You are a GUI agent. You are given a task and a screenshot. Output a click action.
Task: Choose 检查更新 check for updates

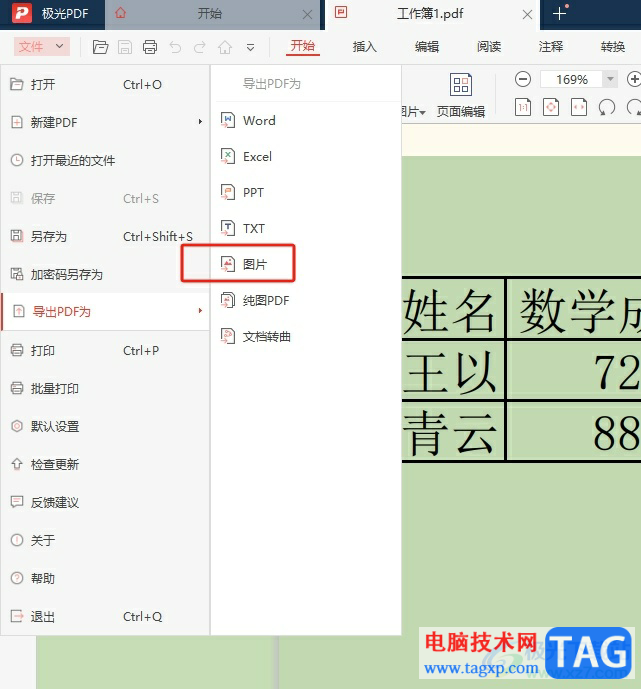click(105, 464)
